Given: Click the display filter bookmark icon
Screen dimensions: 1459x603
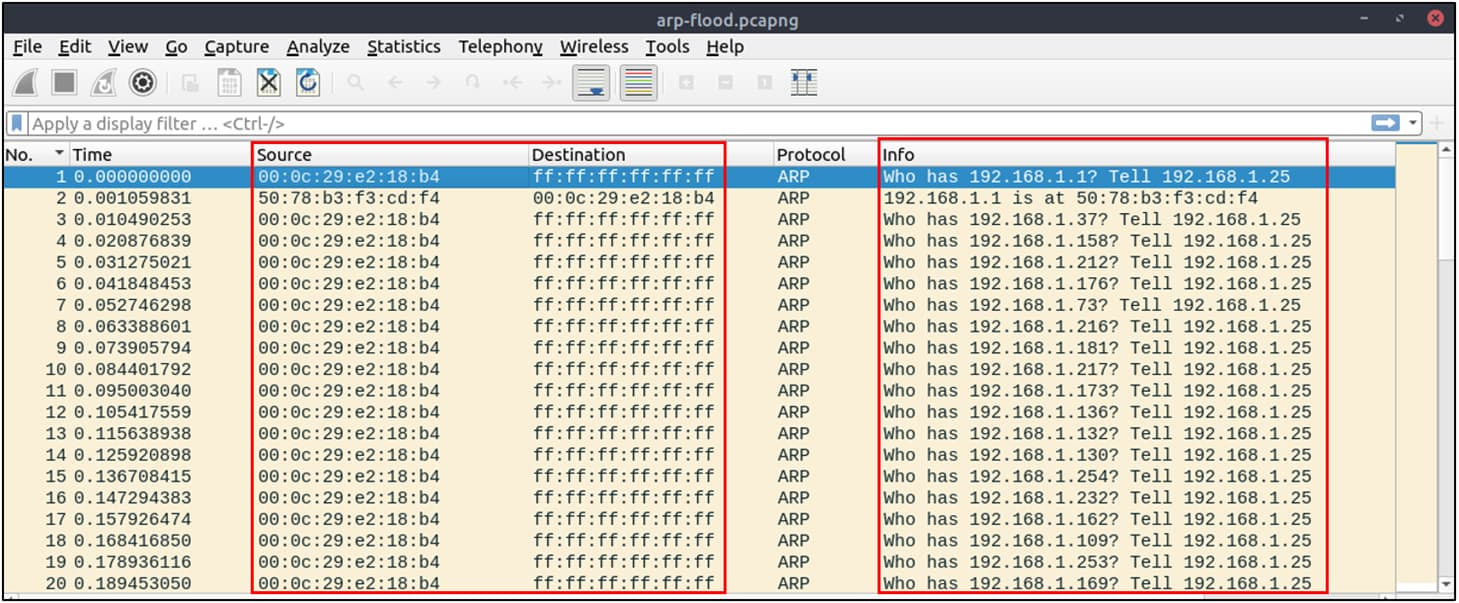Looking at the screenshot, I should click(17, 124).
